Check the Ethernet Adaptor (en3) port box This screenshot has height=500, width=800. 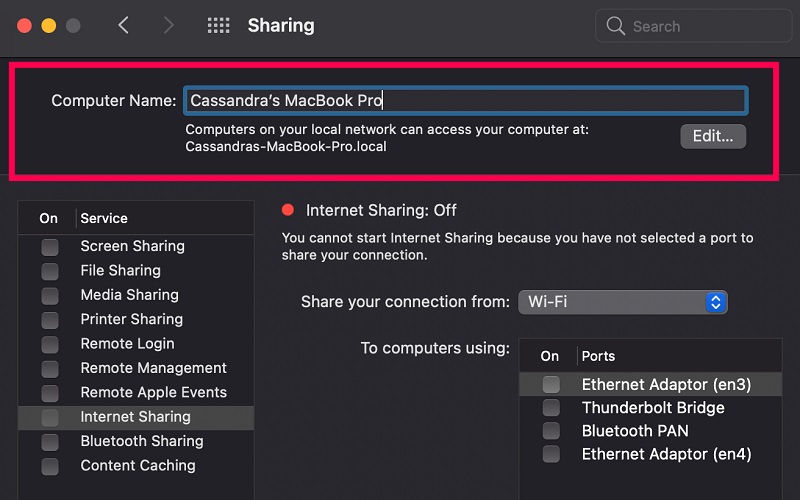[x=550, y=384]
